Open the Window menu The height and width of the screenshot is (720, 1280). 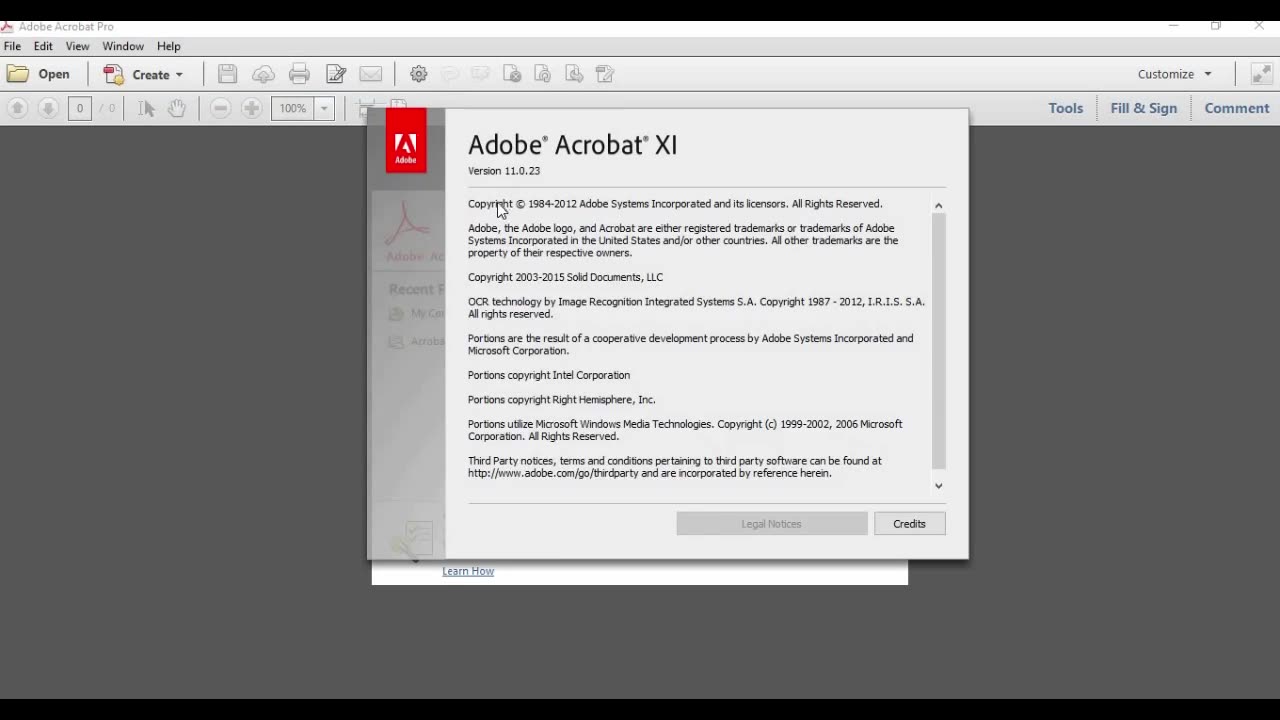coord(123,46)
